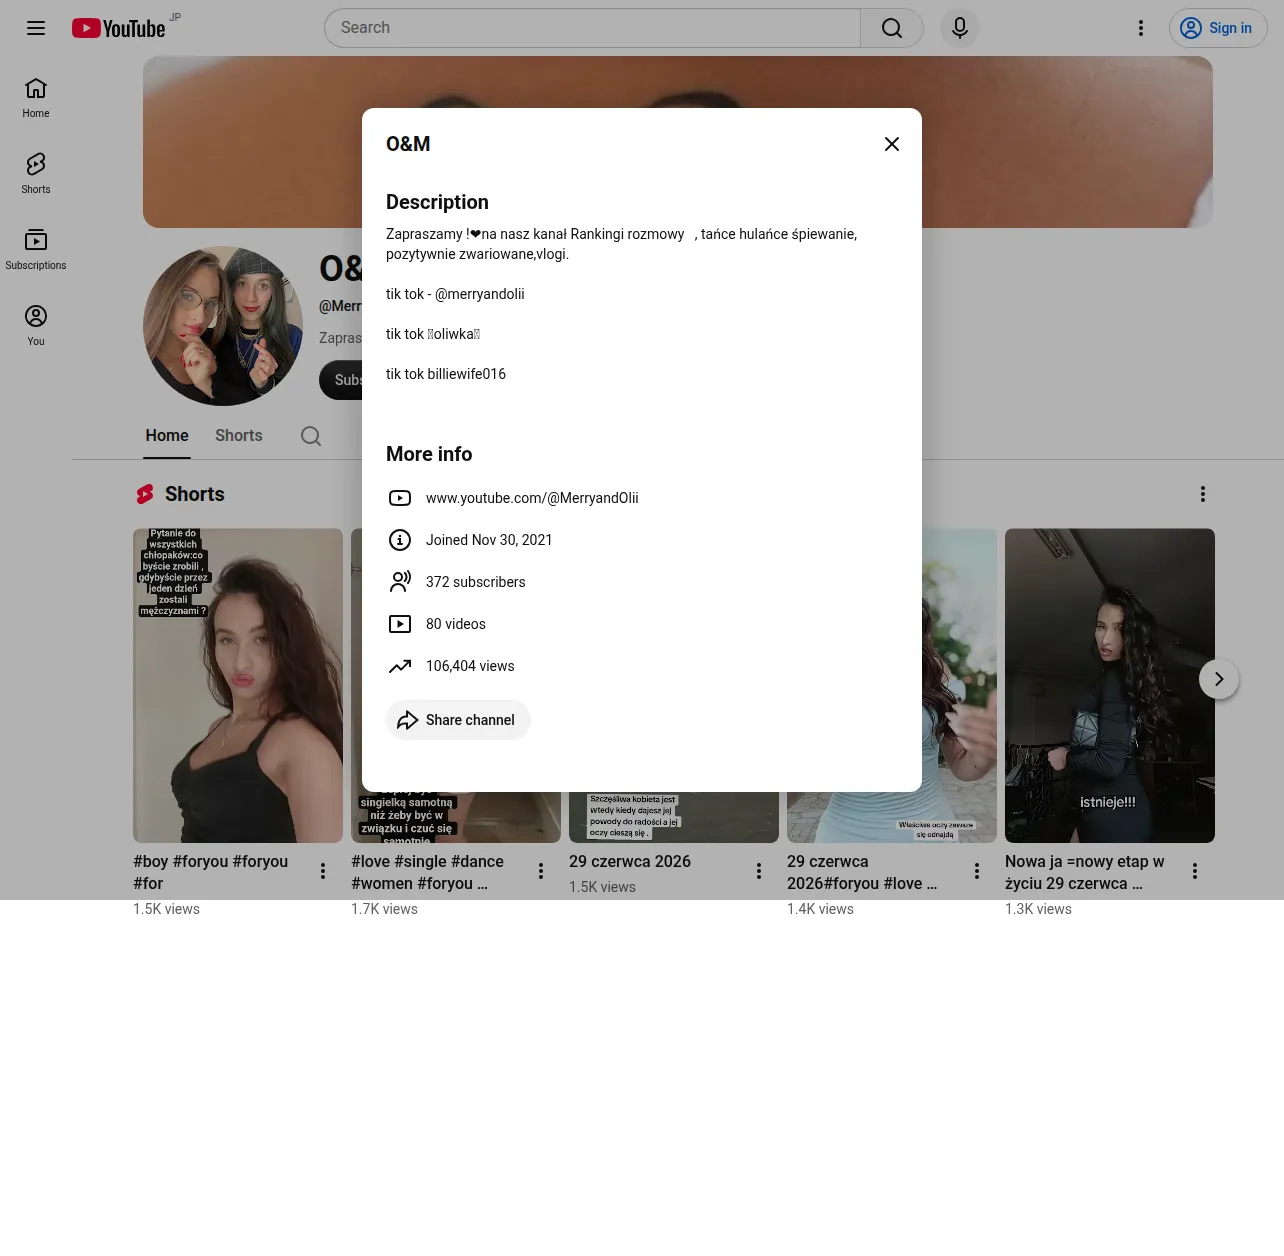The height and width of the screenshot is (1256, 1284).
Task: Click the magnifier search button
Action: coord(892,28)
